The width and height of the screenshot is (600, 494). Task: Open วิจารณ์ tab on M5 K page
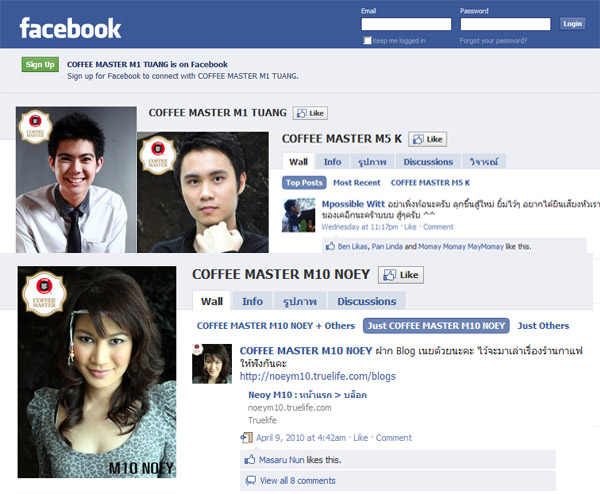tap(484, 162)
